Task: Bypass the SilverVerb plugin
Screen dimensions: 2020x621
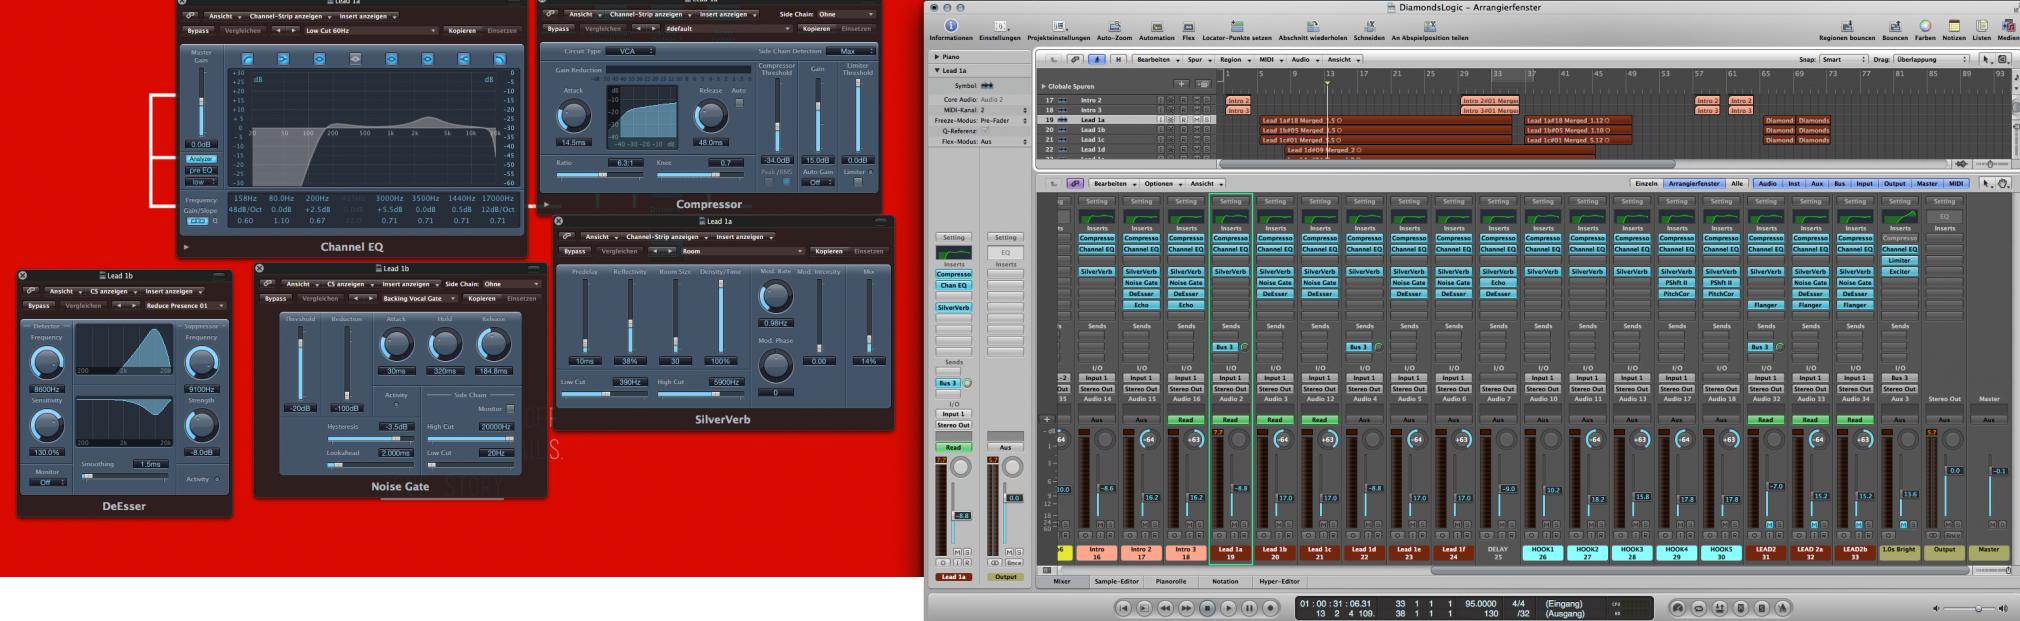Action: [x=575, y=251]
